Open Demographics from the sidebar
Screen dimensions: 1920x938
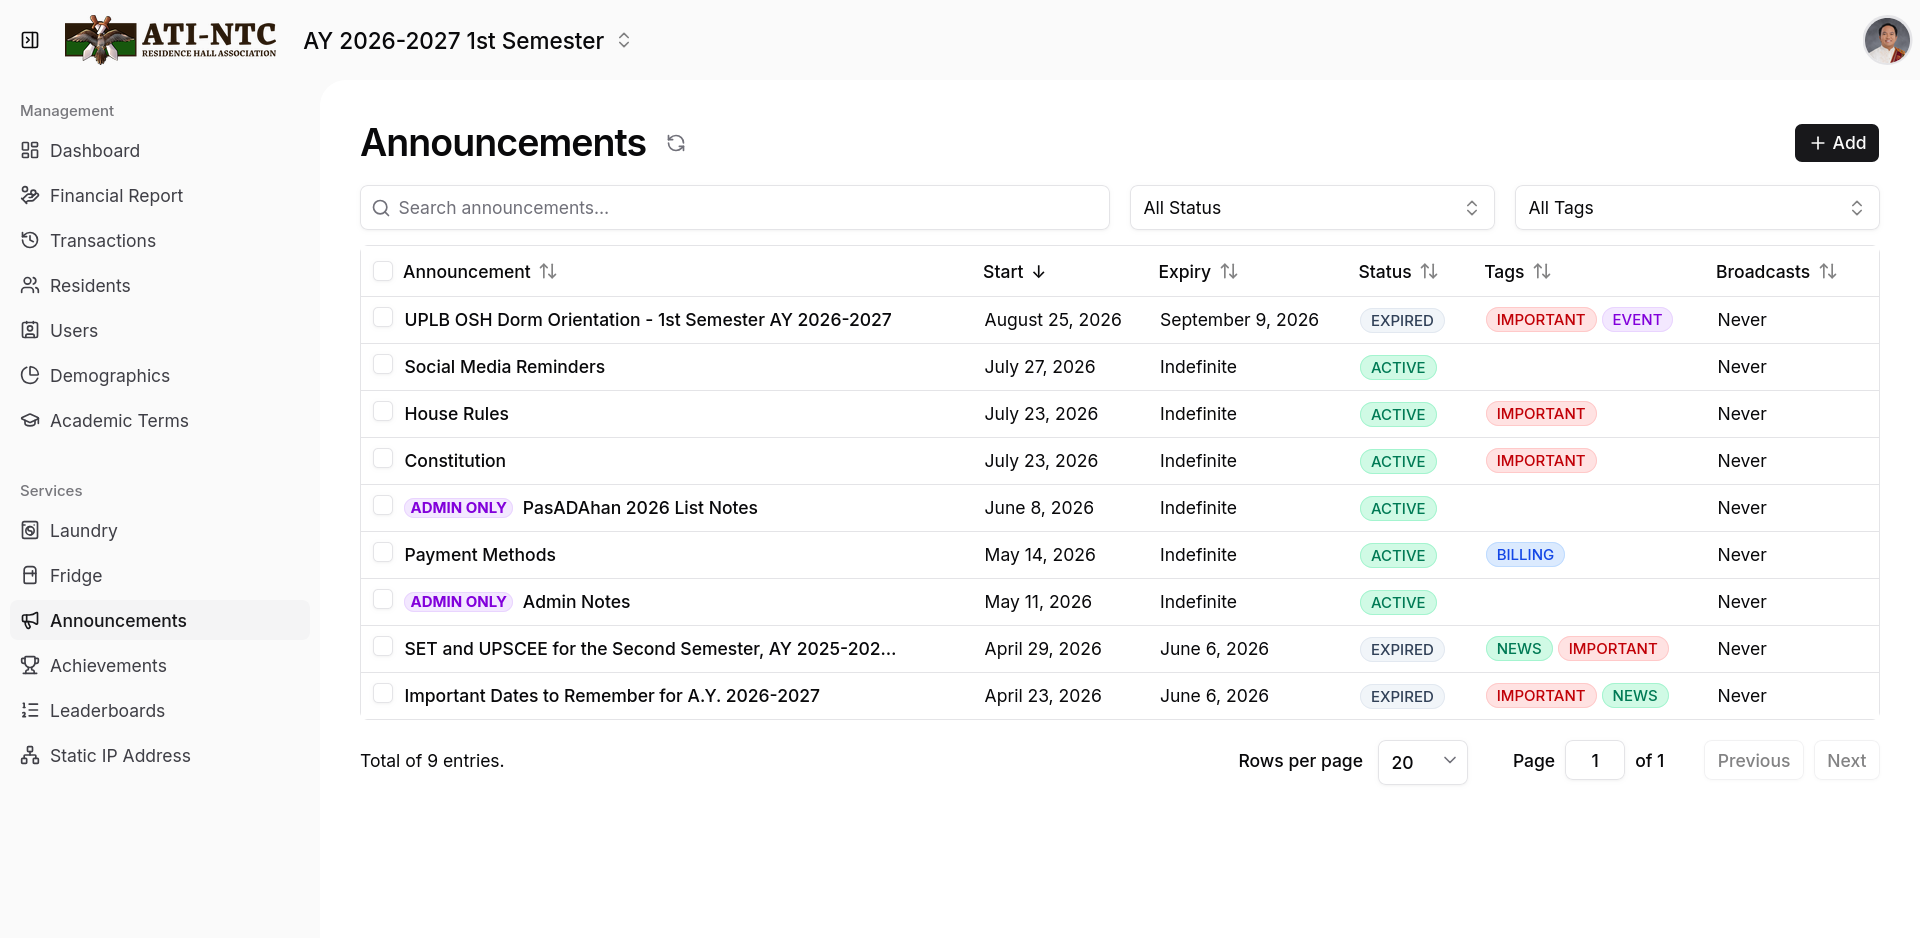[x=160, y=375]
